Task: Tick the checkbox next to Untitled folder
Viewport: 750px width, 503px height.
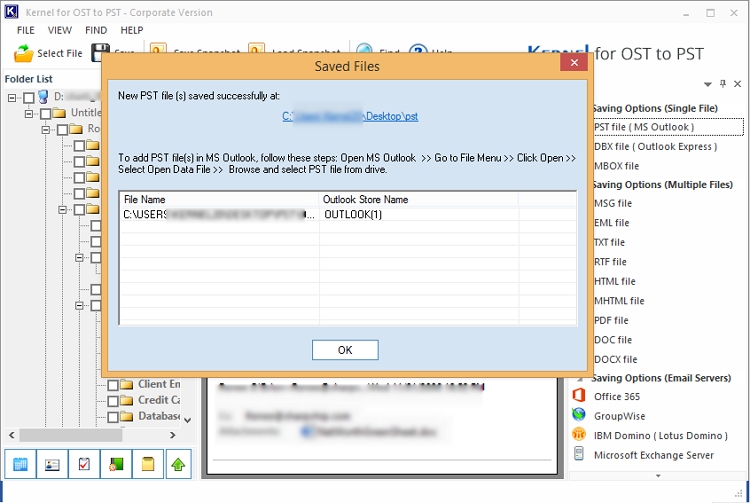Action: 45,114
